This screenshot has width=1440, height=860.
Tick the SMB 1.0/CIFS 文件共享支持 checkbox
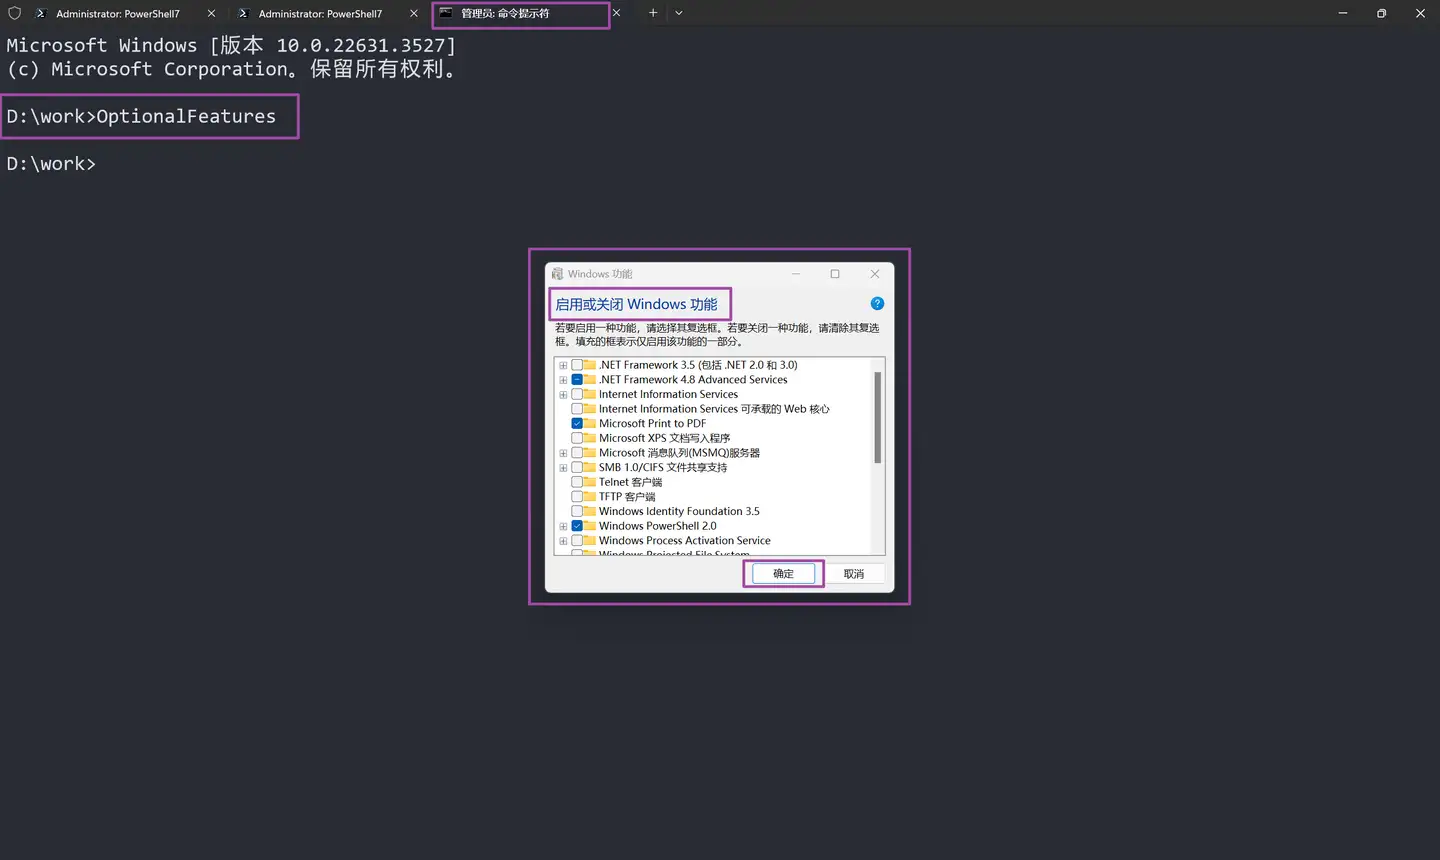click(x=577, y=467)
